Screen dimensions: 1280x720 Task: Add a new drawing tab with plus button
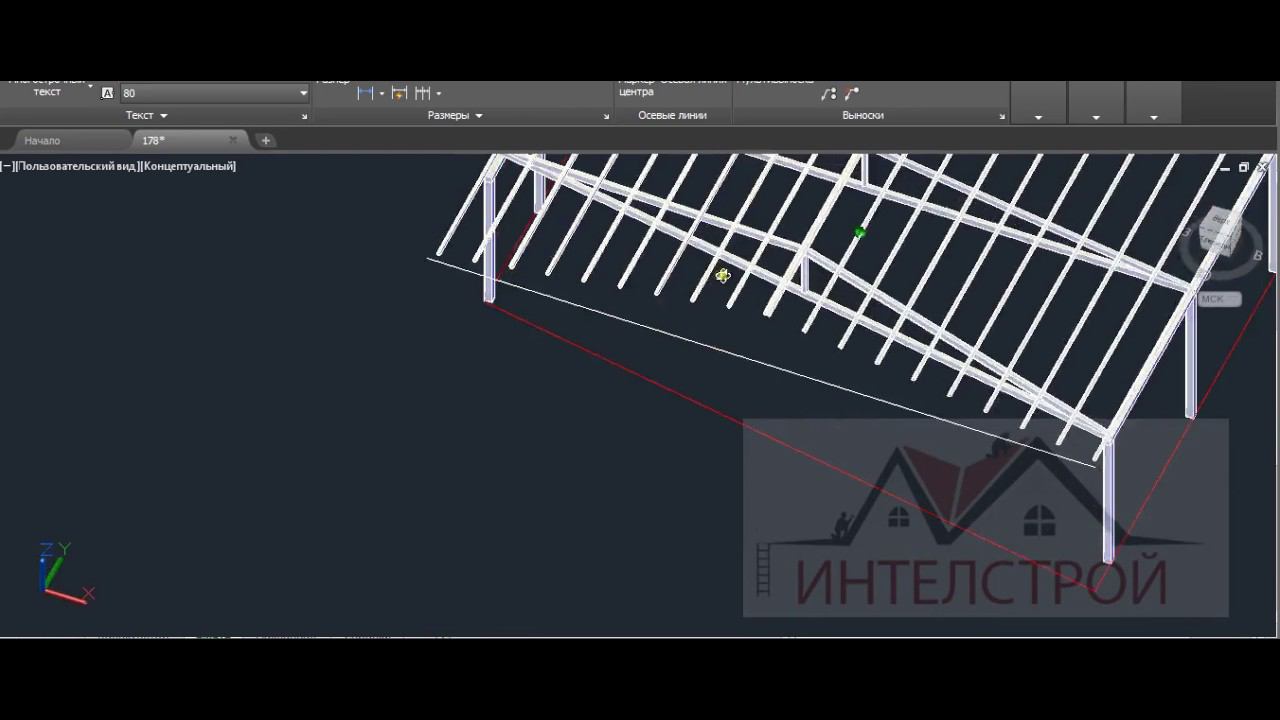[266, 141]
